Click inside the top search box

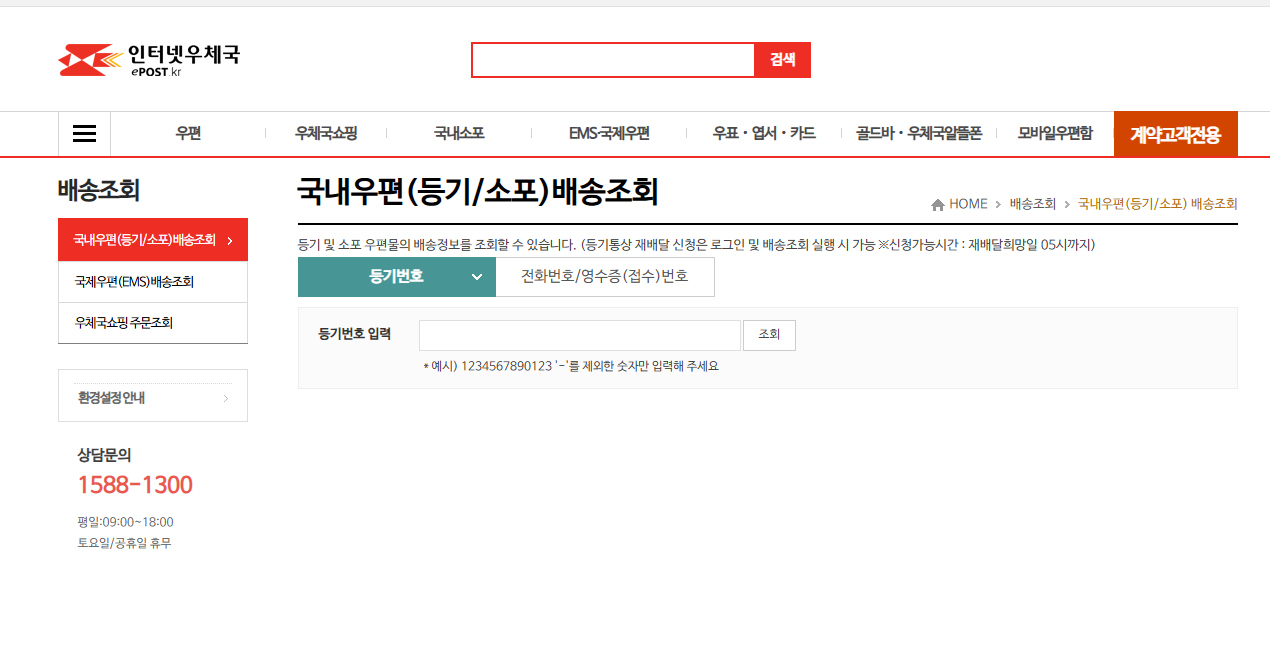point(612,59)
